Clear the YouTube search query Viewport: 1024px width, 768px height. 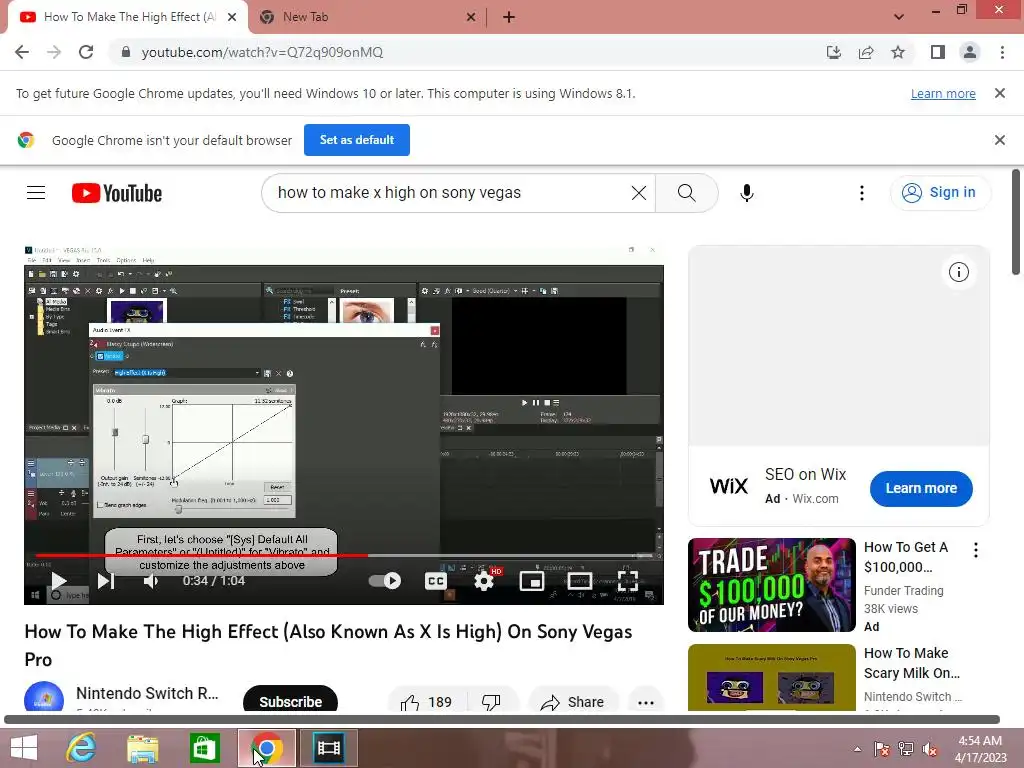(x=639, y=193)
